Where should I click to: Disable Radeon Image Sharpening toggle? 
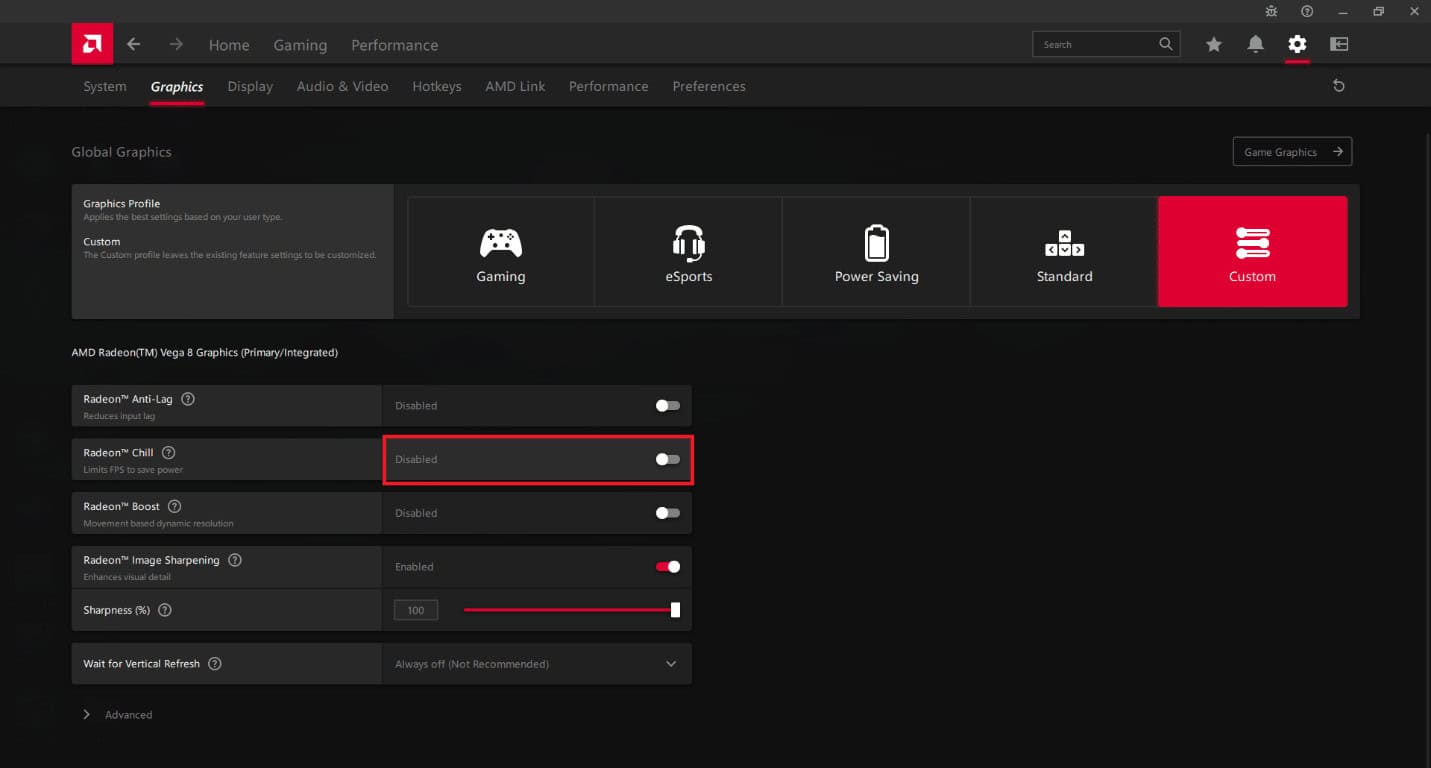667,567
